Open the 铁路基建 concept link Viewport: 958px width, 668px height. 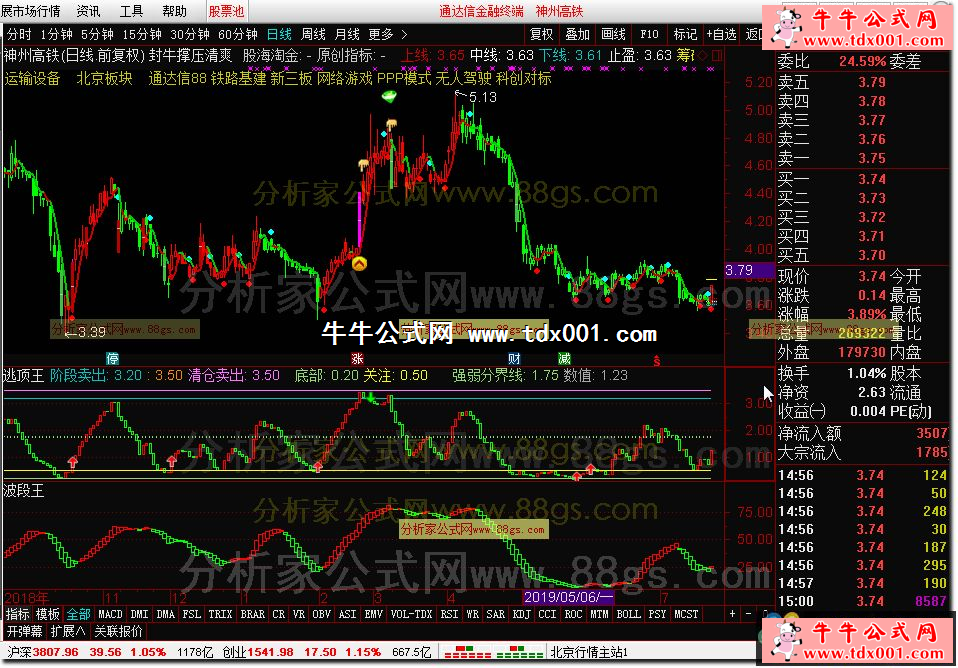coord(238,78)
